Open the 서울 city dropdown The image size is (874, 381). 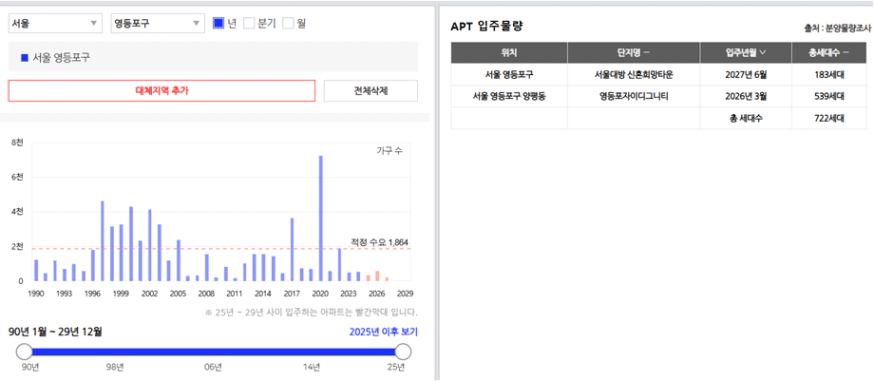click(x=55, y=23)
